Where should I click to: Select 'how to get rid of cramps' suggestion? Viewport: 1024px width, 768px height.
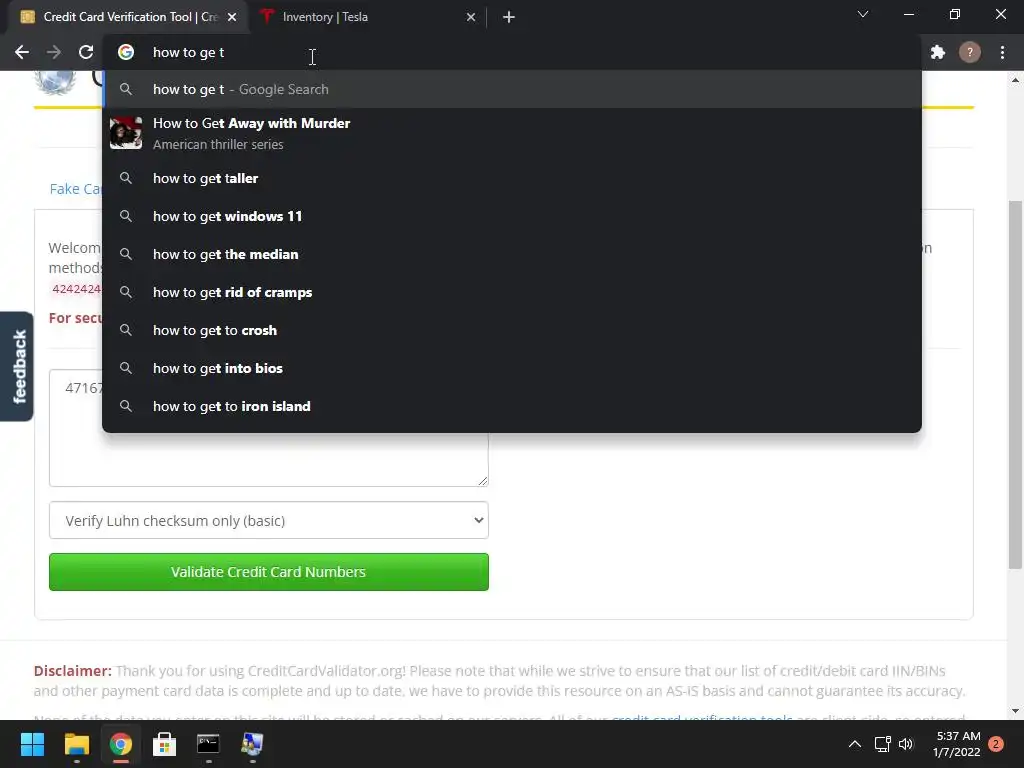[x=512, y=292]
